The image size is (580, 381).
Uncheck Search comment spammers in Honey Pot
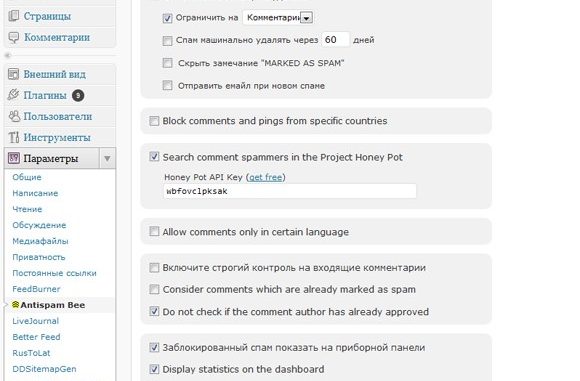pyautogui.click(x=154, y=157)
